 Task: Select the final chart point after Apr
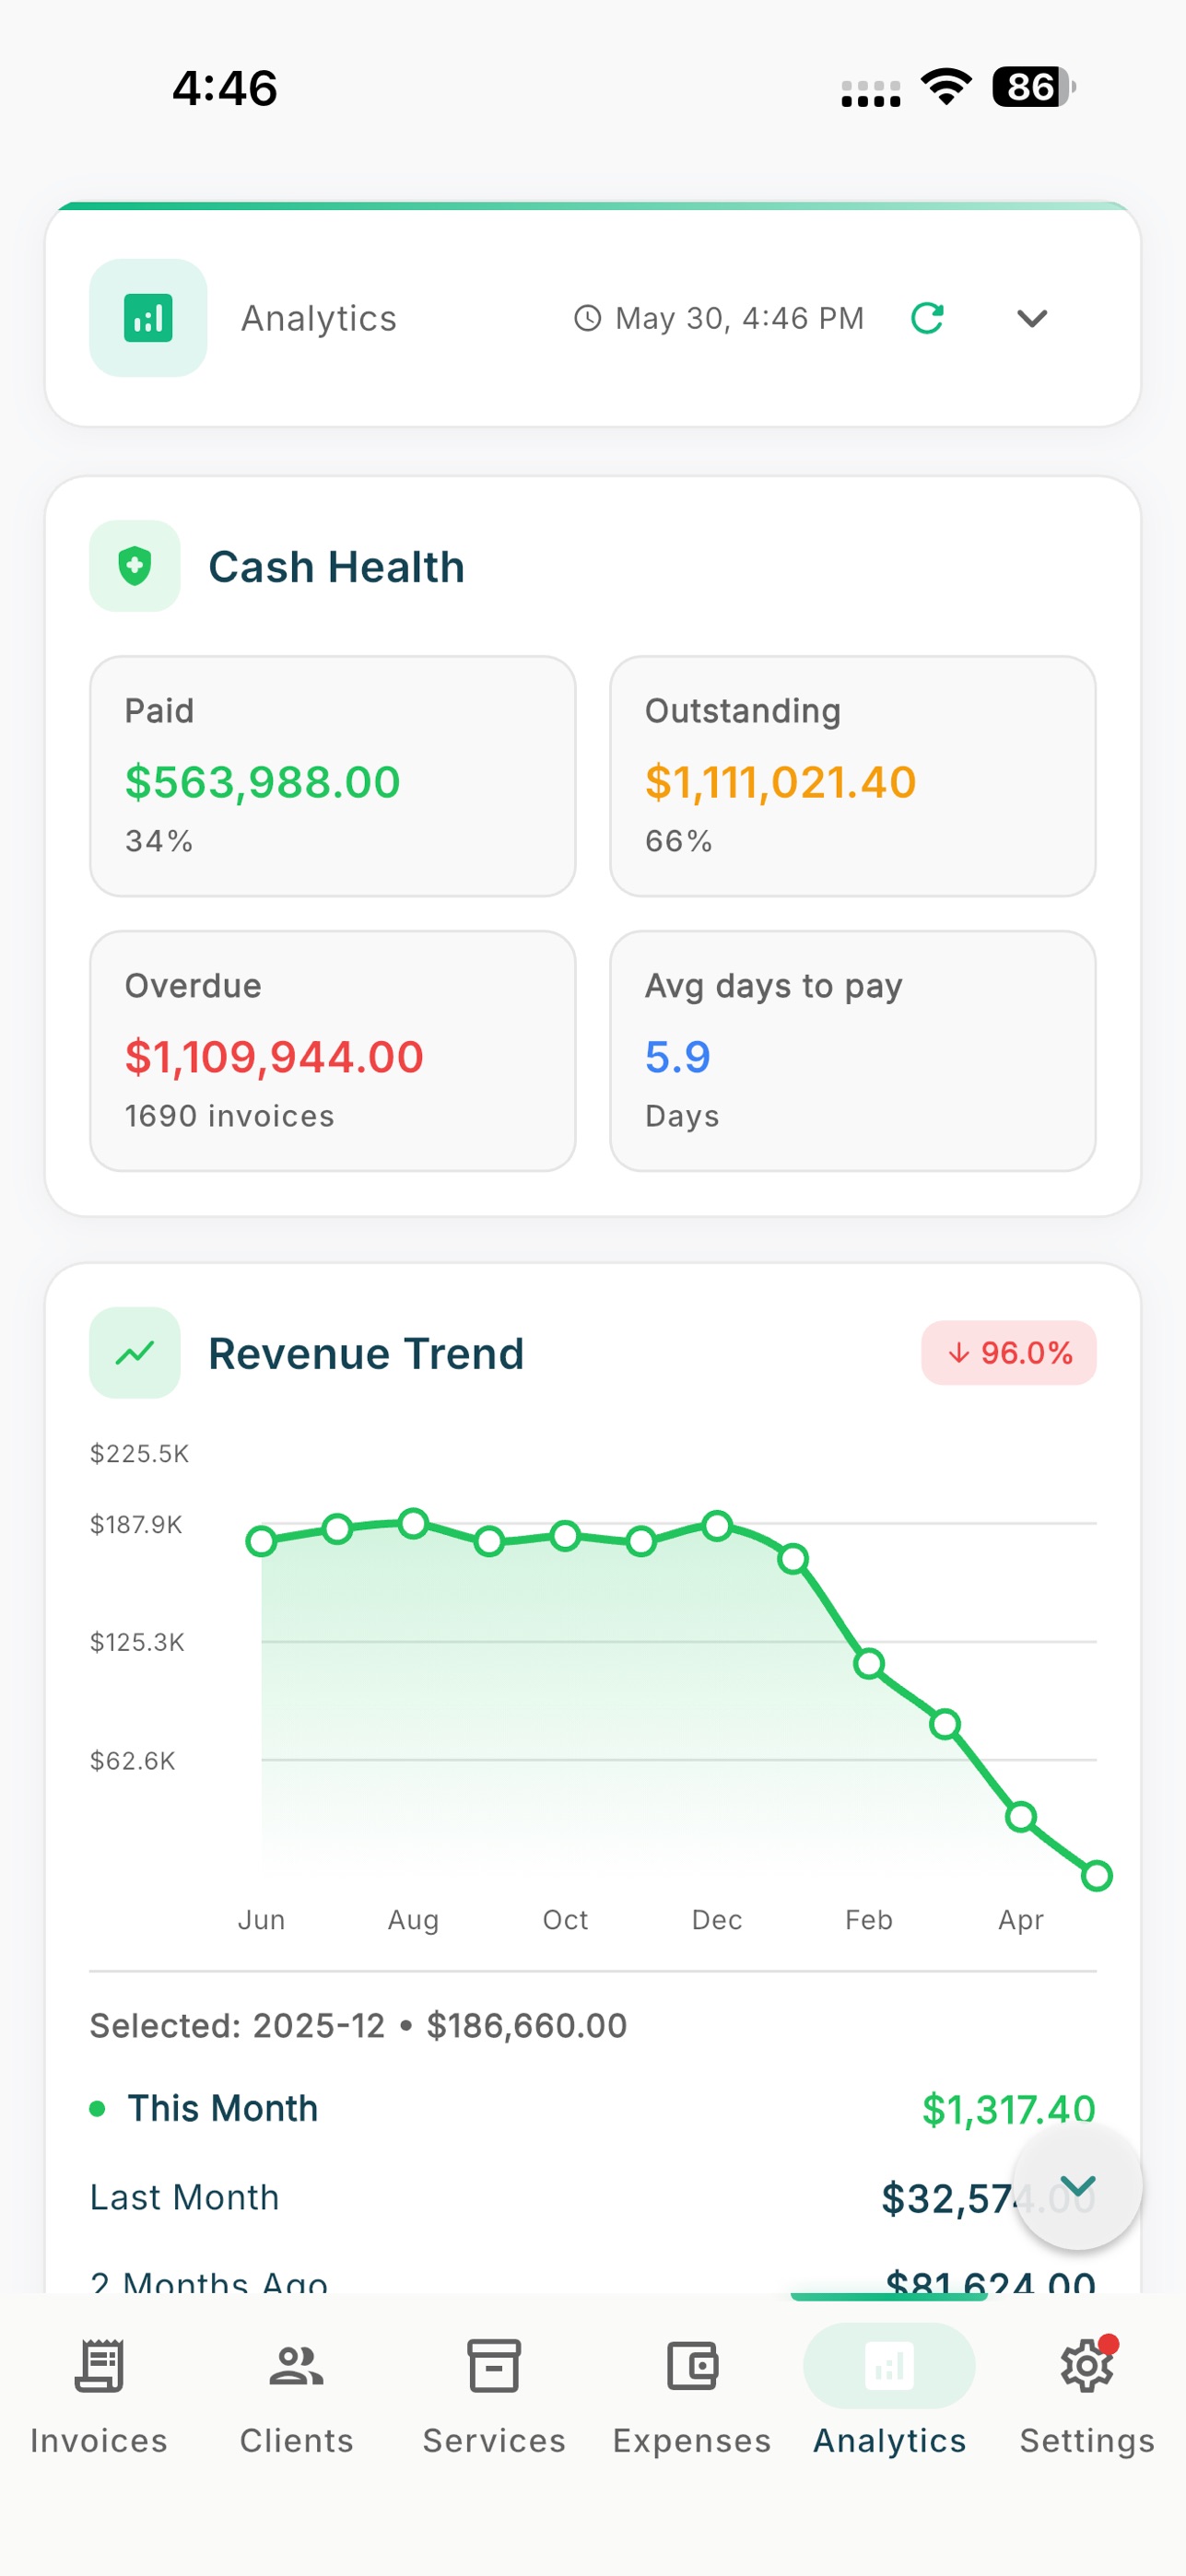click(x=1097, y=1876)
